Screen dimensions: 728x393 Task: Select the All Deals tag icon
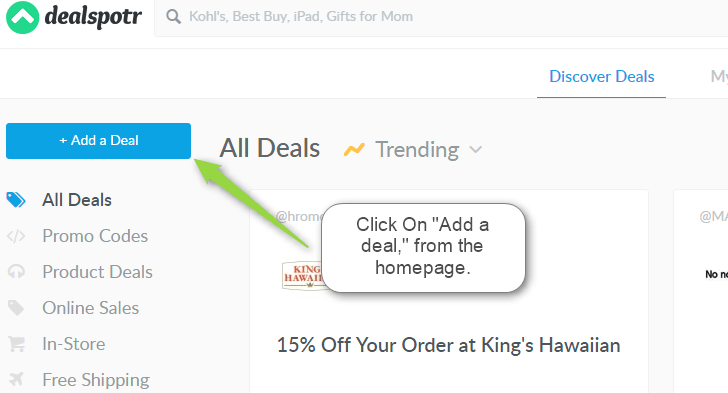pos(16,200)
